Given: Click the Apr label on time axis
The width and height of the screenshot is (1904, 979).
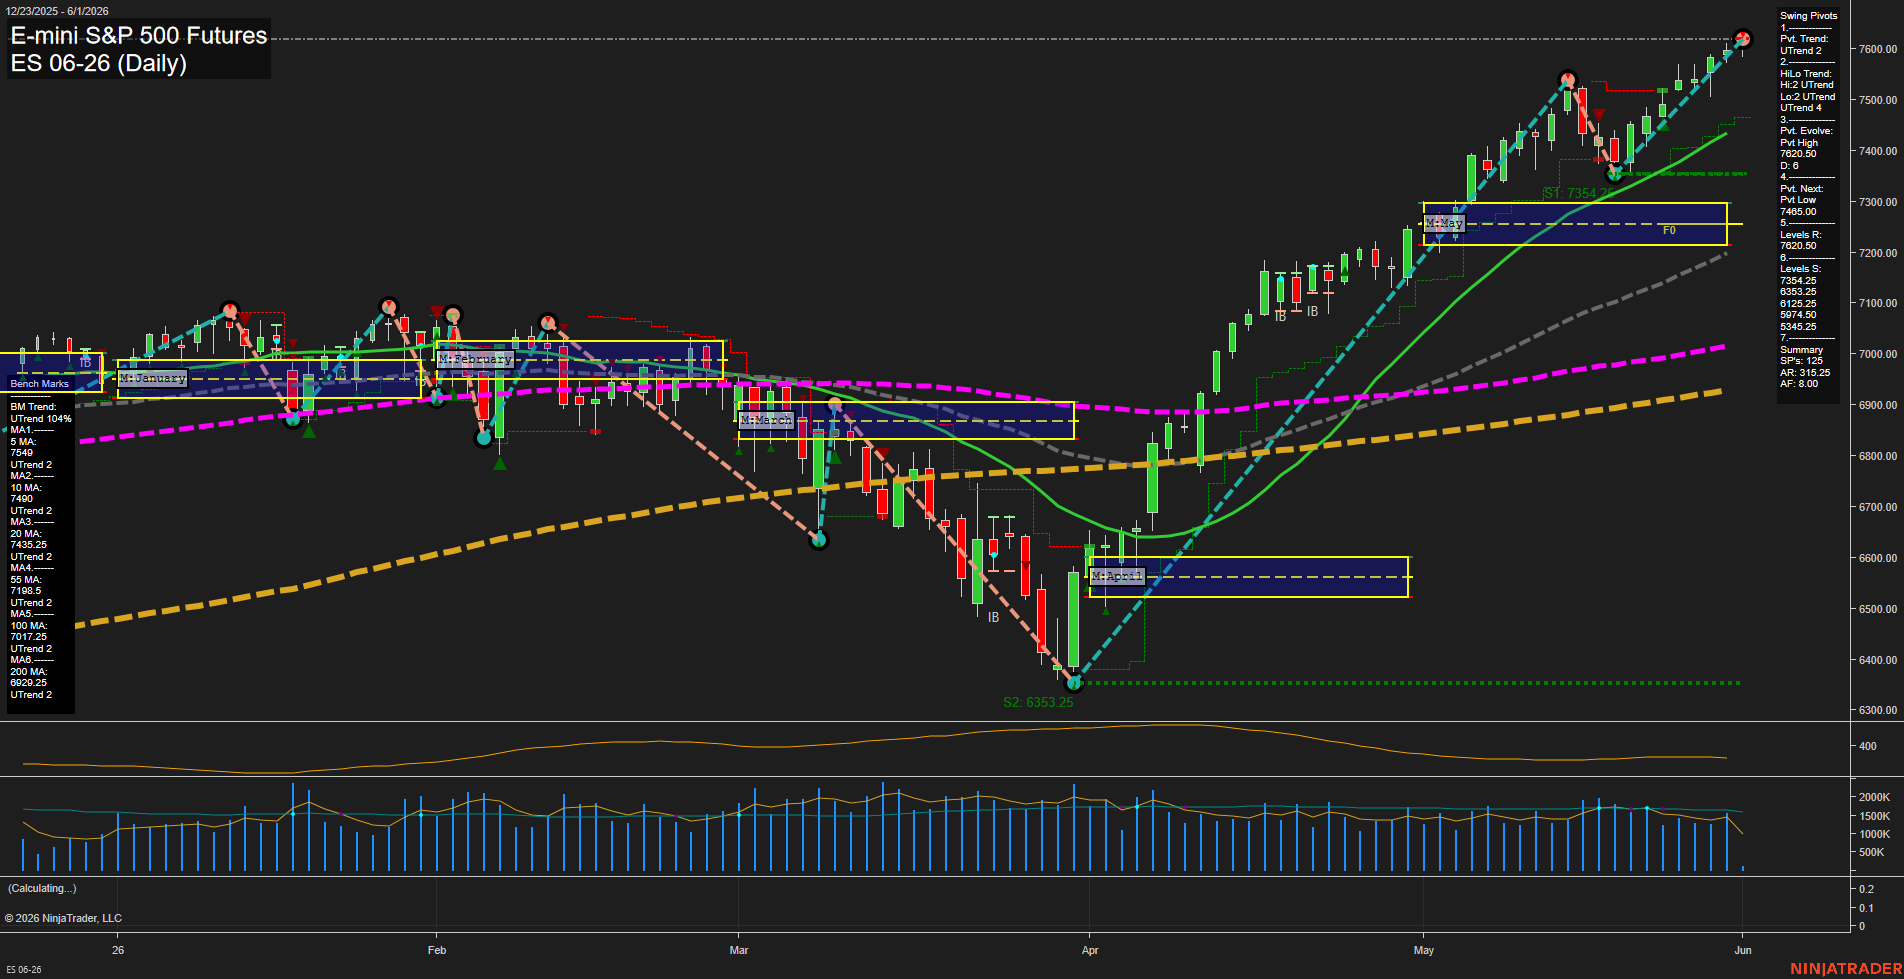Looking at the screenshot, I should pyautogui.click(x=1090, y=950).
